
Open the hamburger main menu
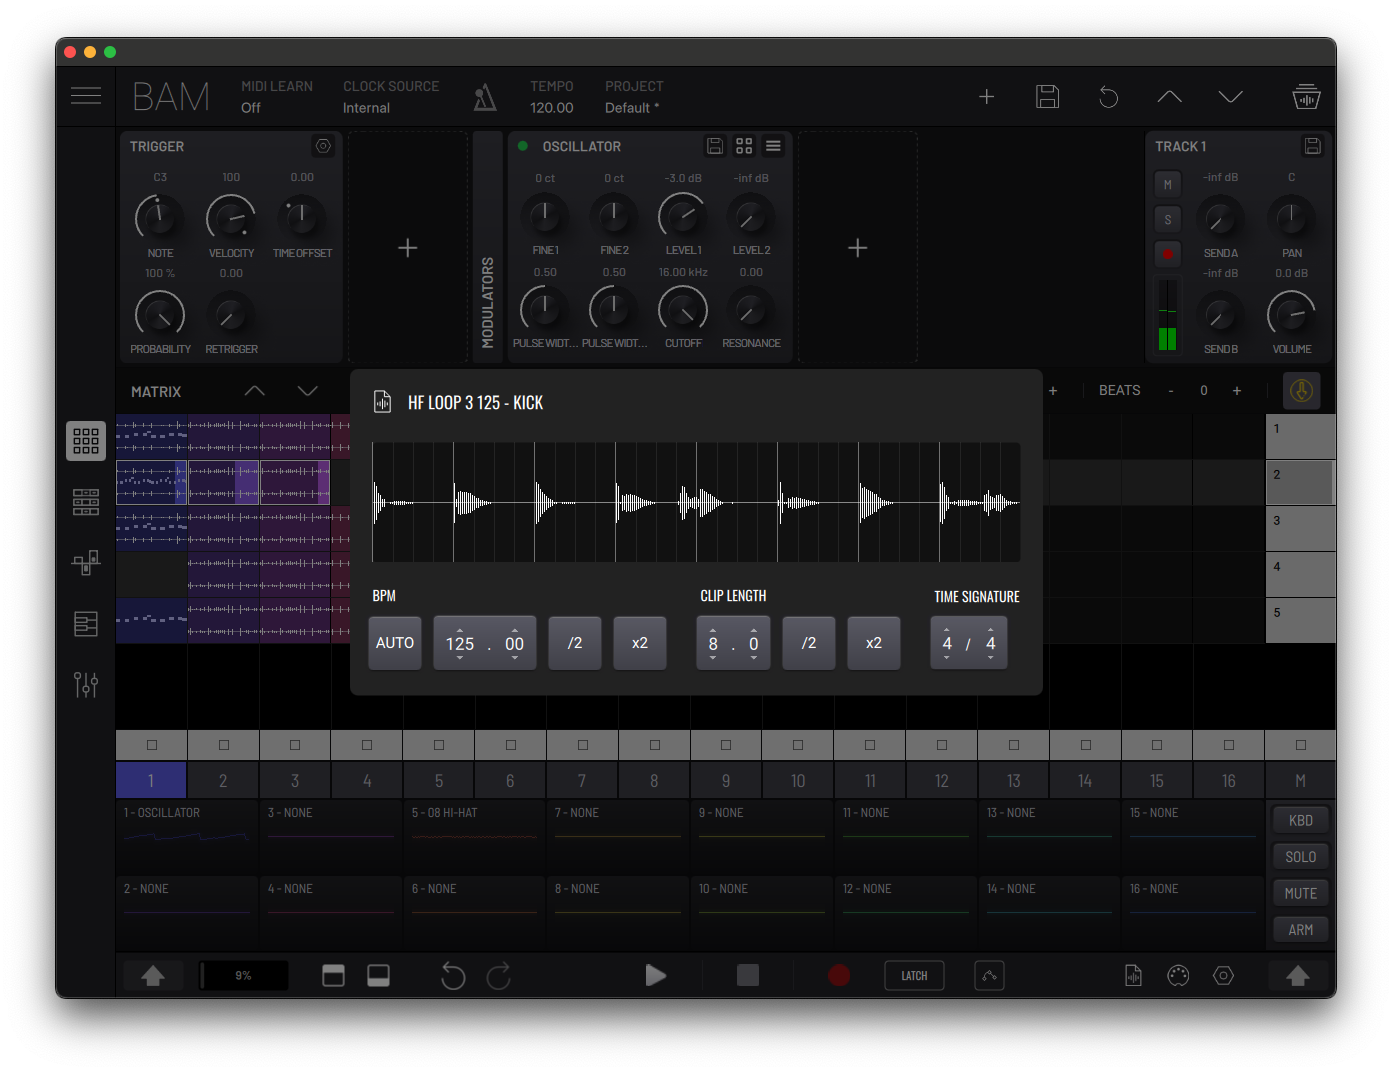click(x=86, y=96)
